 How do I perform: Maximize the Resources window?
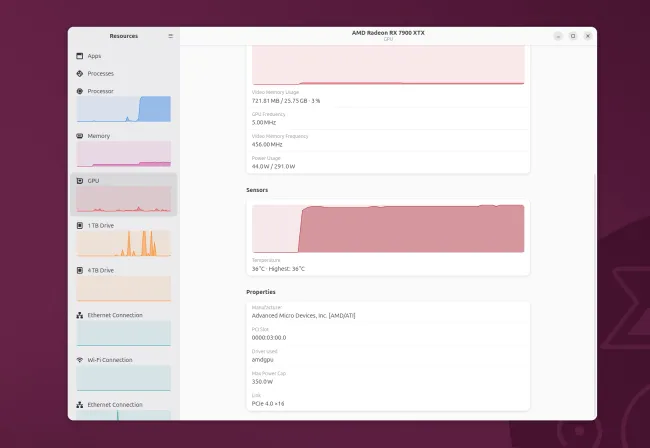(x=573, y=36)
